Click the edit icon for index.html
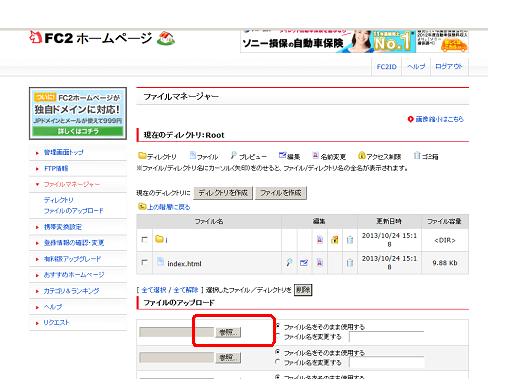This screenshot has width=512, height=386. click(x=304, y=263)
